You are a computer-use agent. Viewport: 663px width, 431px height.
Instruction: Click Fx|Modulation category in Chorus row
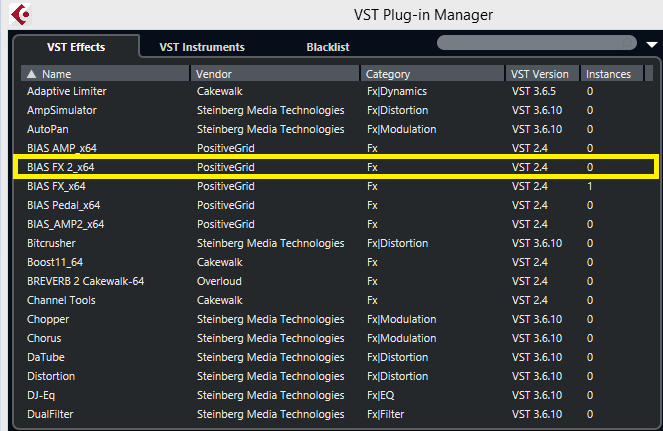(401, 338)
